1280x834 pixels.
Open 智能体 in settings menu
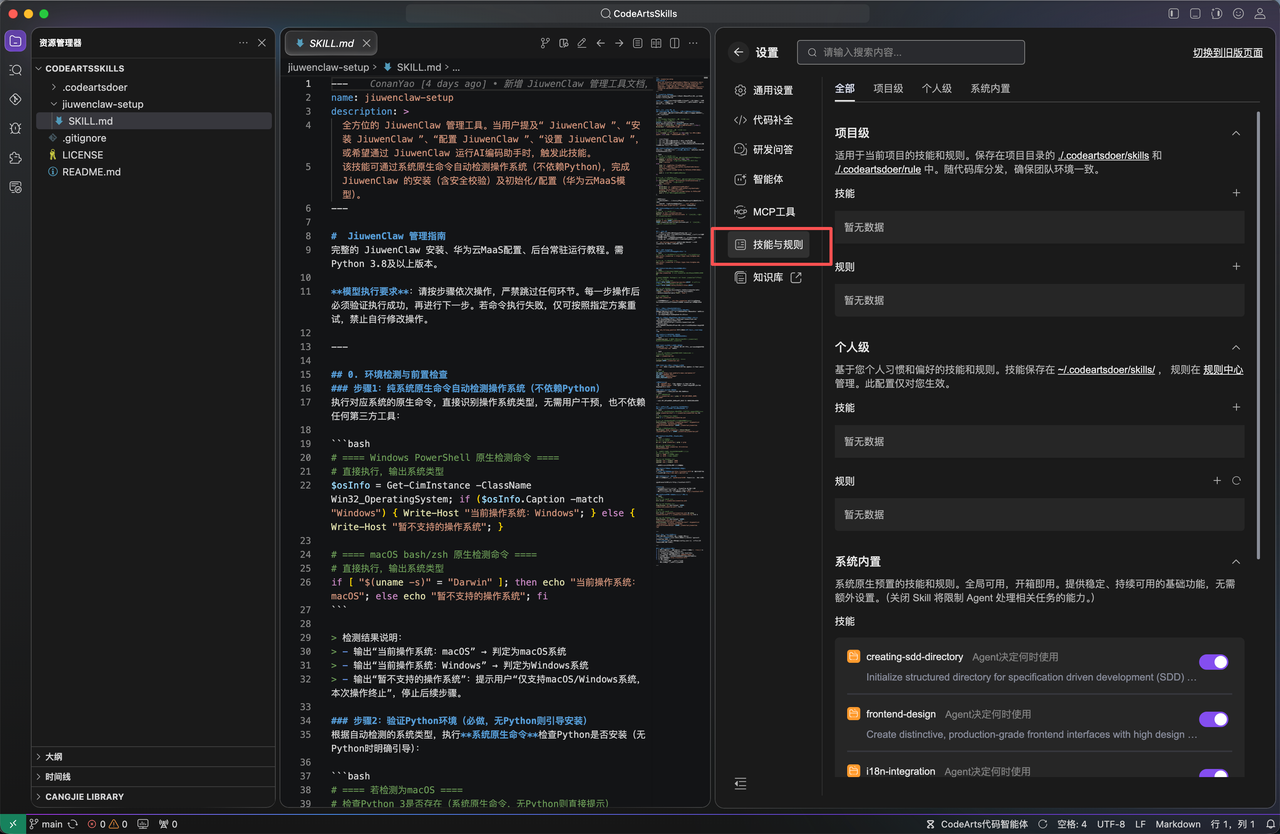[758, 180]
